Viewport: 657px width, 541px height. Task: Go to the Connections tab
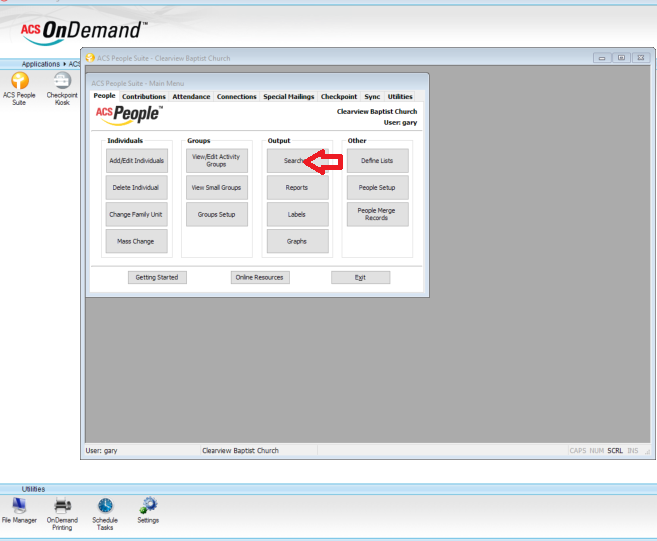[236, 96]
